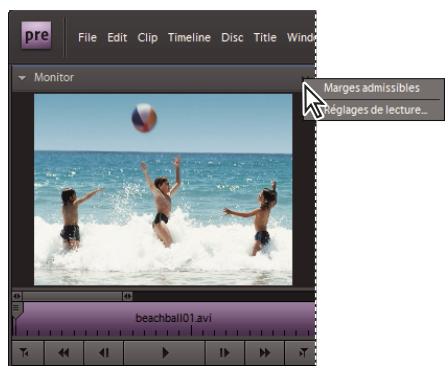Choose 'Réglages de lecture...' menu entry
The height and width of the screenshot is (370, 448).
(x=376, y=110)
